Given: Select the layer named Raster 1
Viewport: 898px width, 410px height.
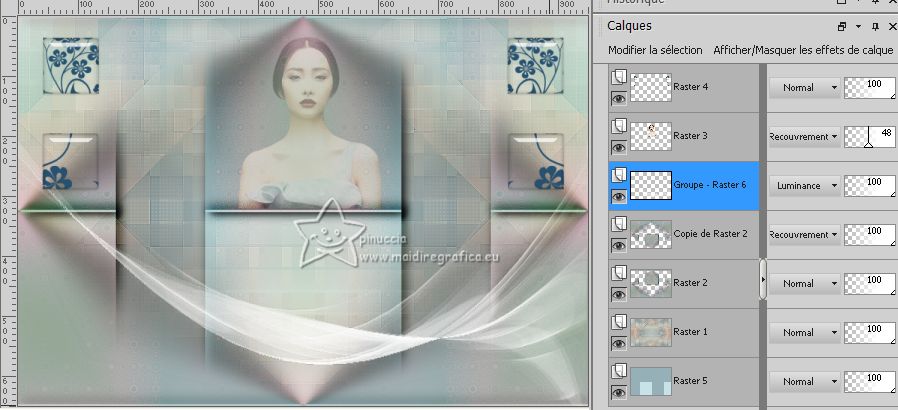Looking at the screenshot, I should pyautogui.click(x=691, y=332).
